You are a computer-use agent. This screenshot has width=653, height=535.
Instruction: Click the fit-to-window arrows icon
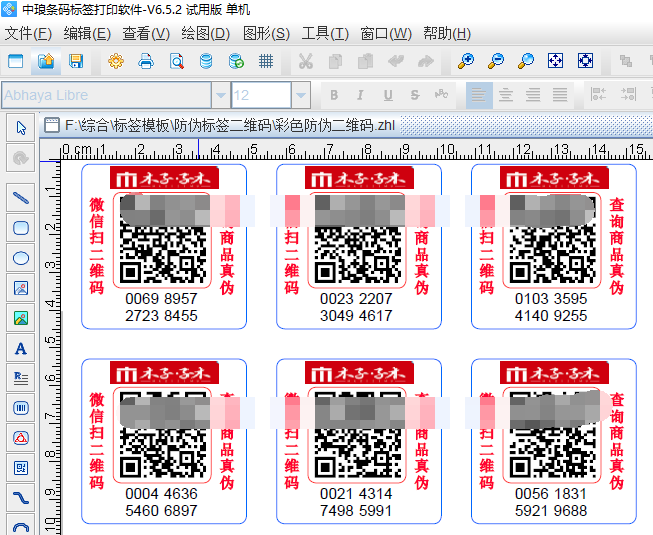(556, 61)
